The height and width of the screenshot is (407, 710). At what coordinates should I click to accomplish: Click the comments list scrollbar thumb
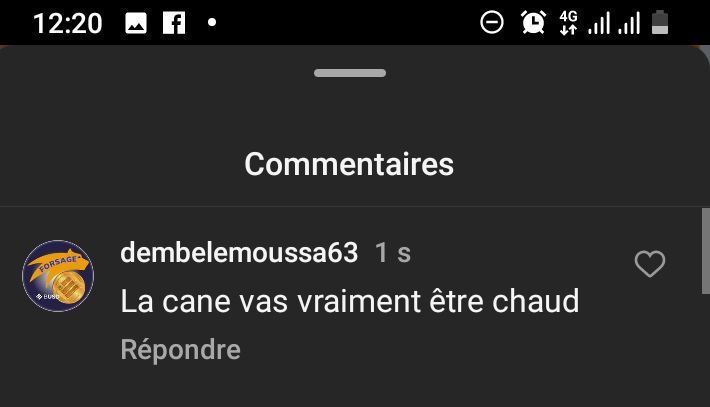[706, 251]
